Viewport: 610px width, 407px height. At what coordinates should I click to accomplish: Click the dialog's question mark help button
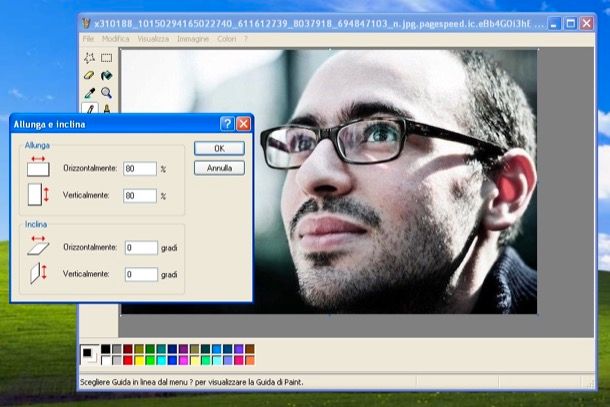click(x=227, y=124)
